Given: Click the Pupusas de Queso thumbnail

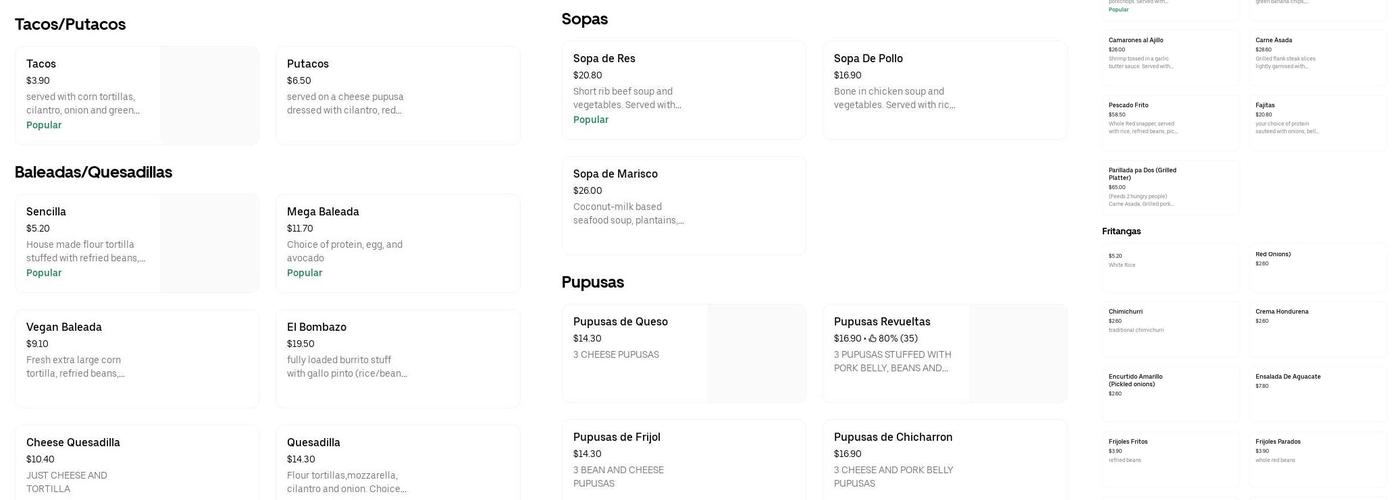Looking at the screenshot, I should tap(756, 353).
